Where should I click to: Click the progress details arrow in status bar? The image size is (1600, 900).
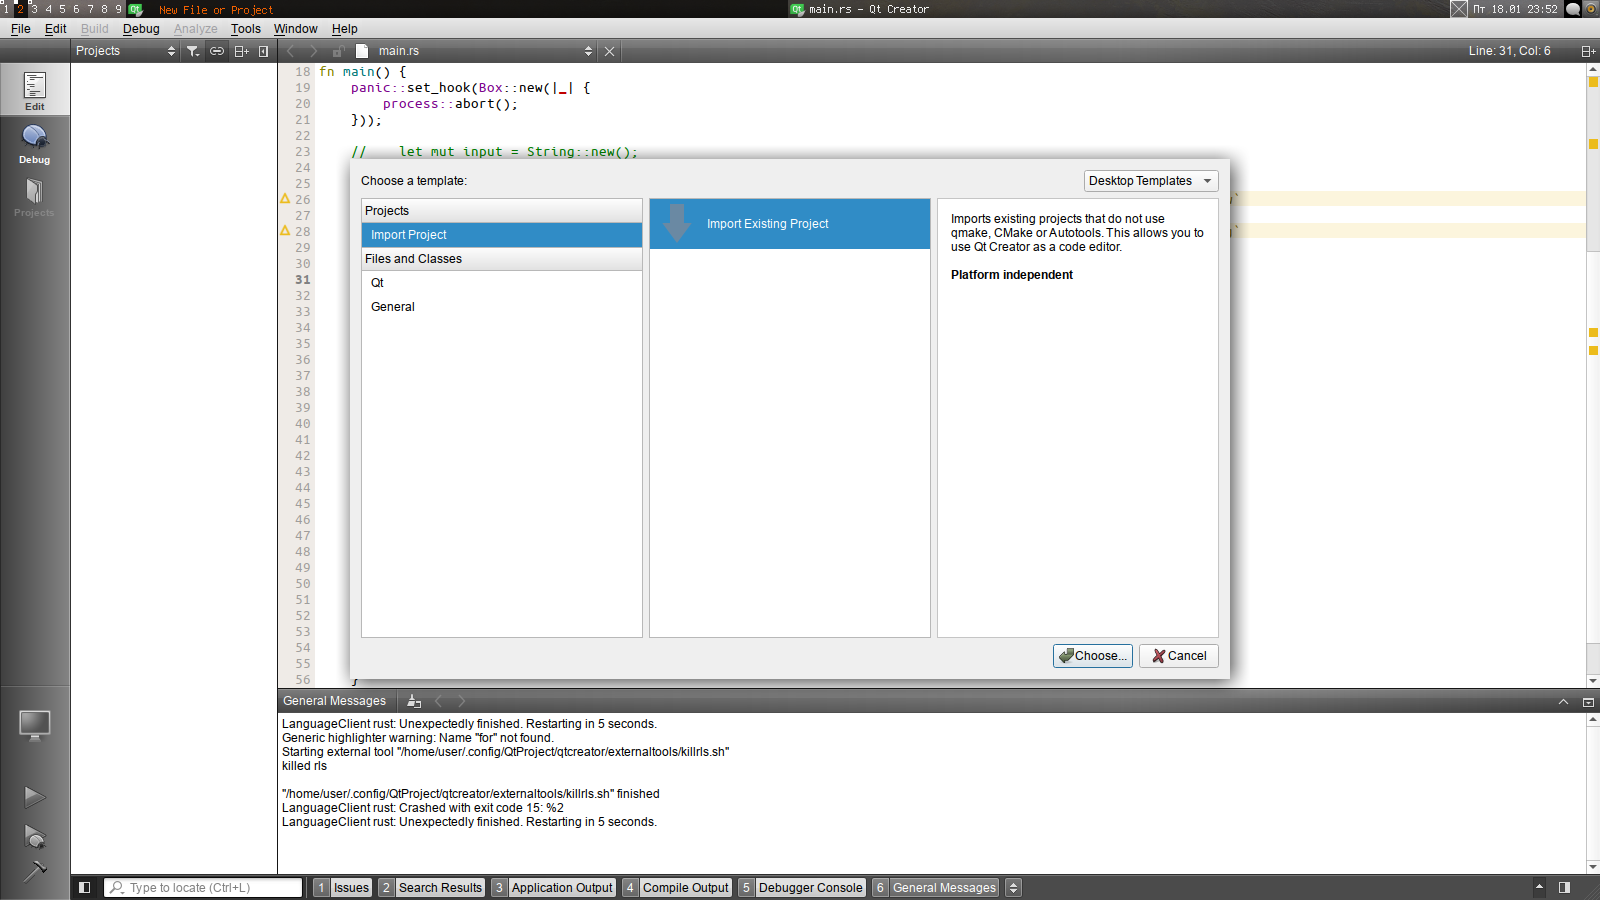tap(1540, 887)
